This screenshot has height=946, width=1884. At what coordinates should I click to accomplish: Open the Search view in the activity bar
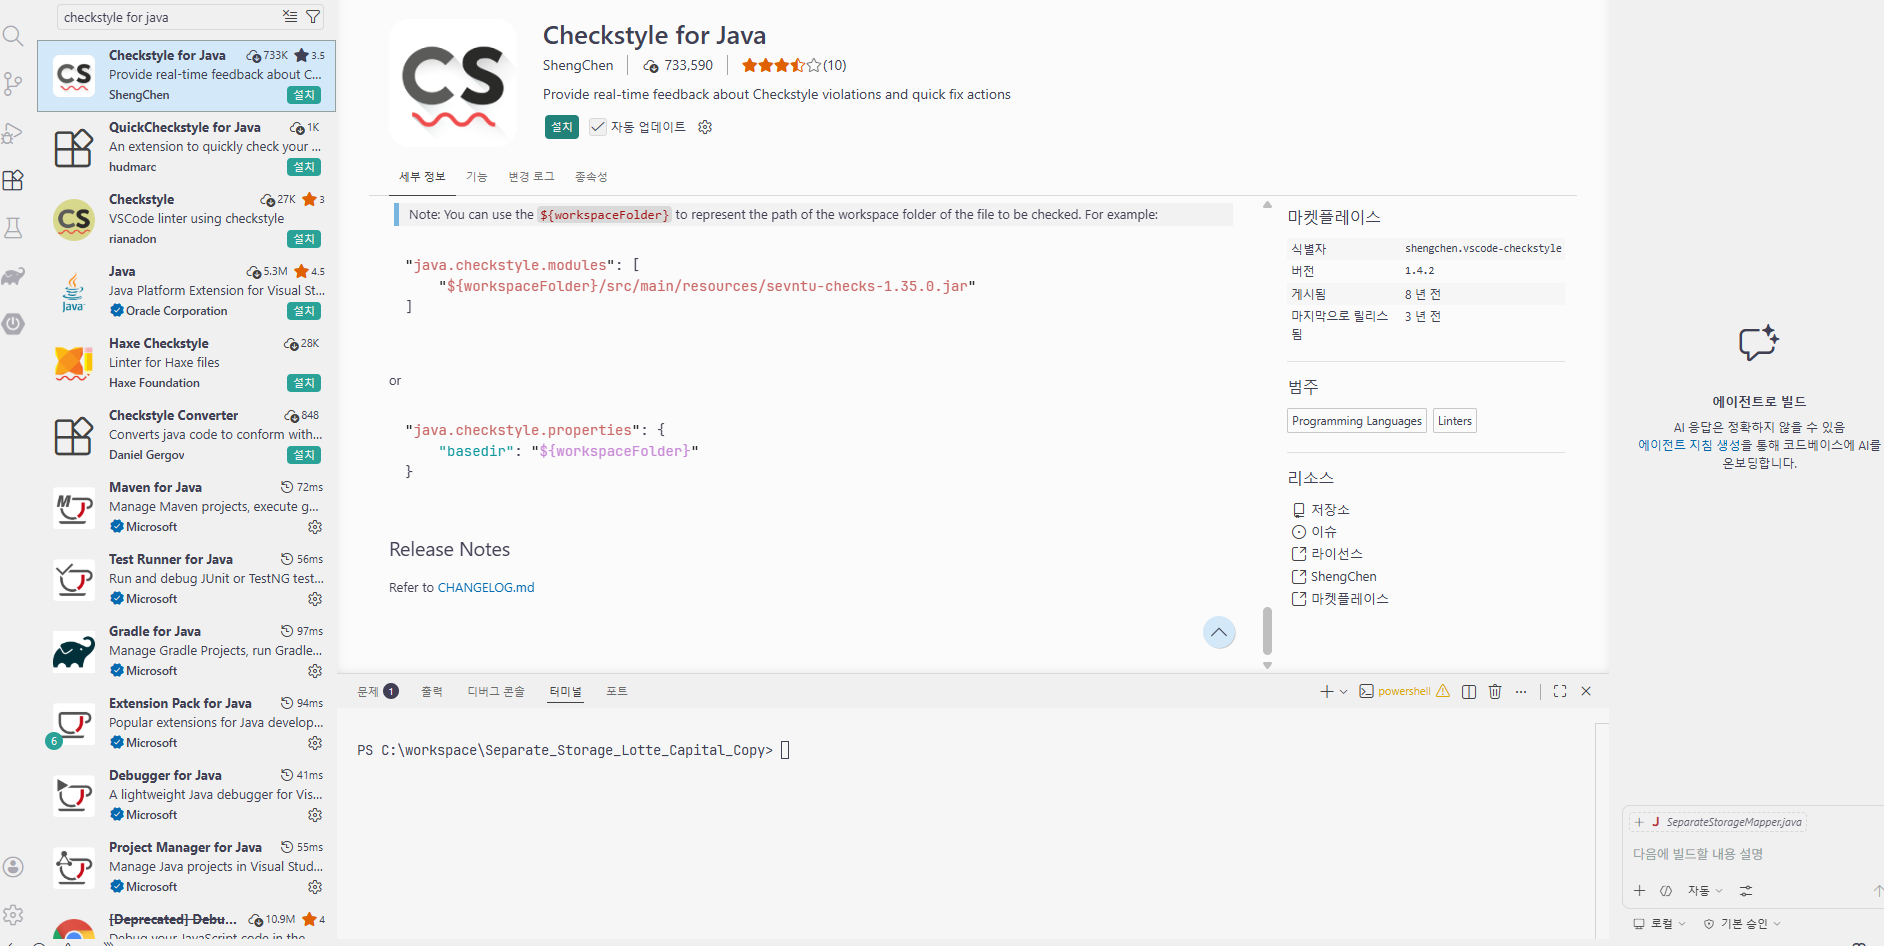[13, 37]
